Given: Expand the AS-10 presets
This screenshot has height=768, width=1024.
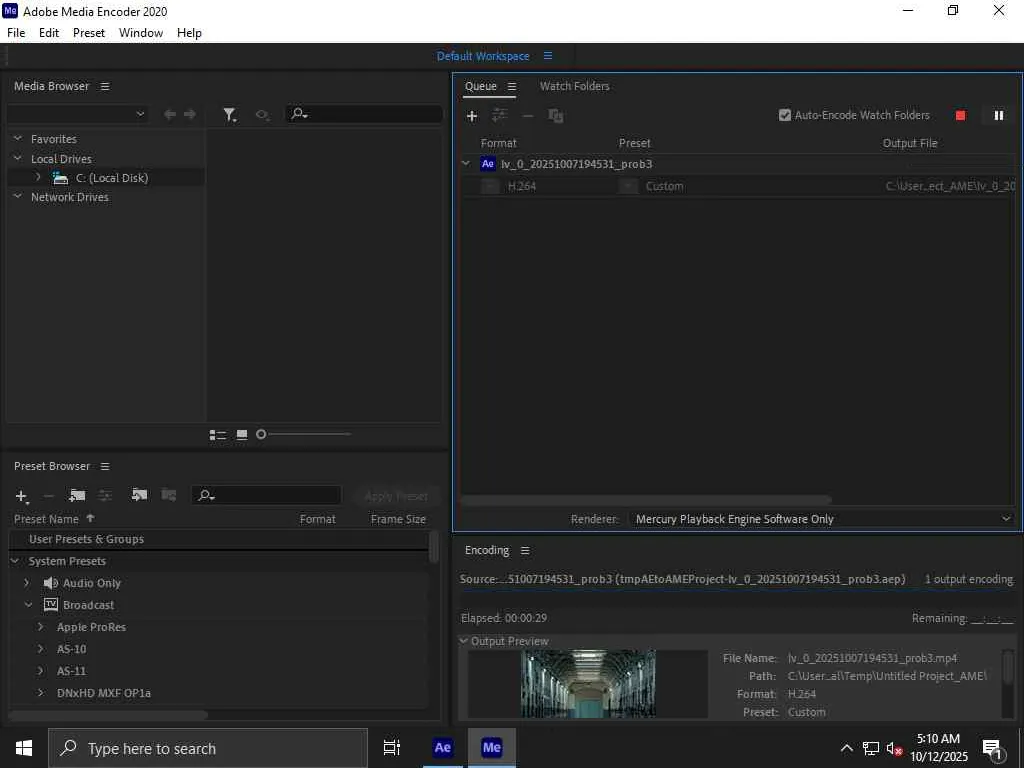Looking at the screenshot, I should click(40, 649).
